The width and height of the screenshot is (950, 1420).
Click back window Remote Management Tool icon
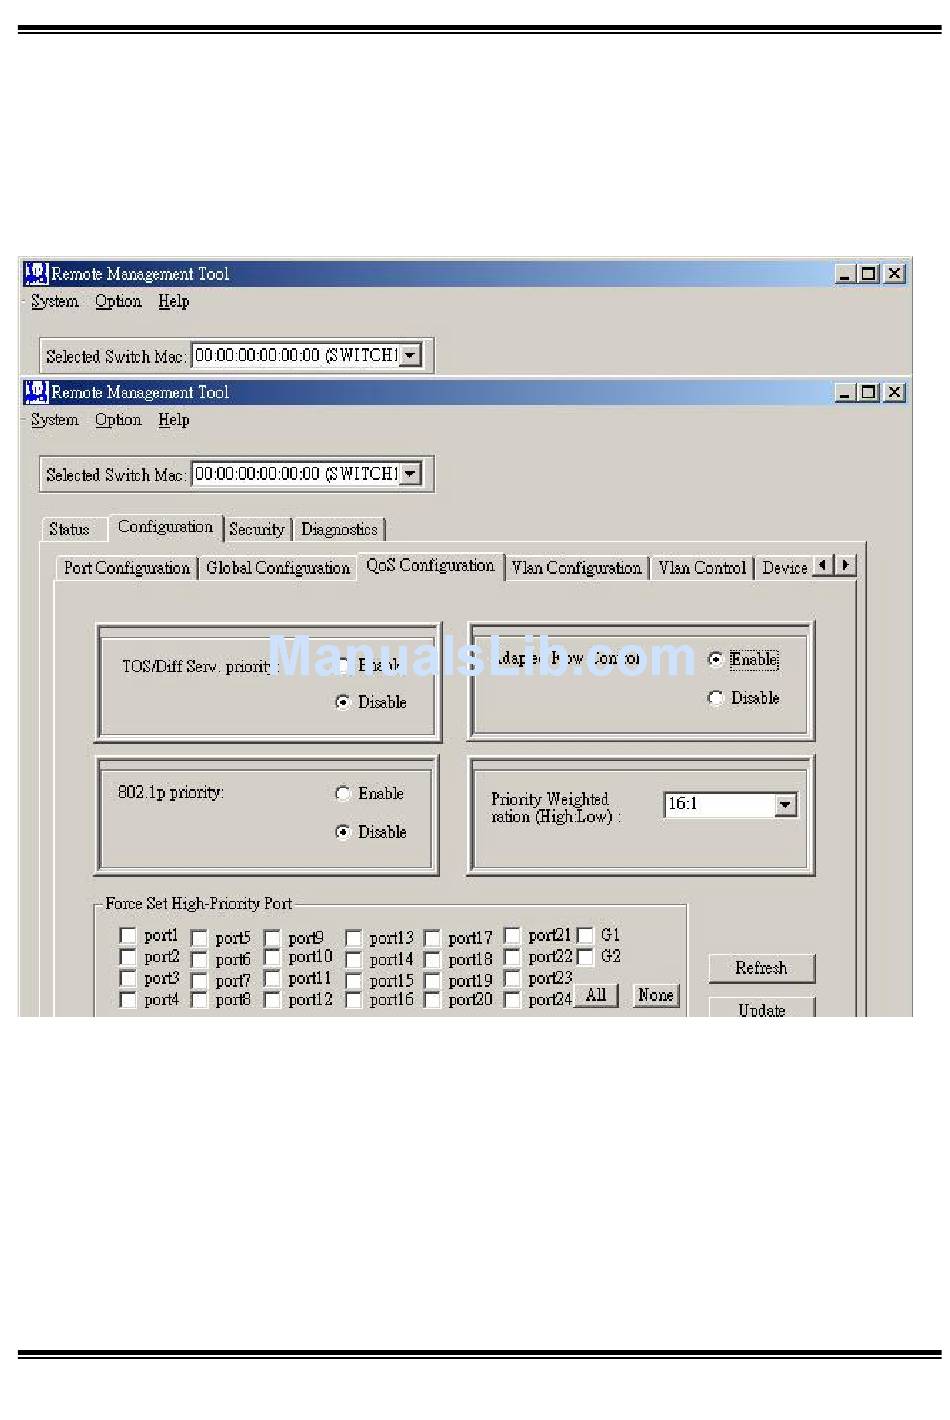click(36, 273)
